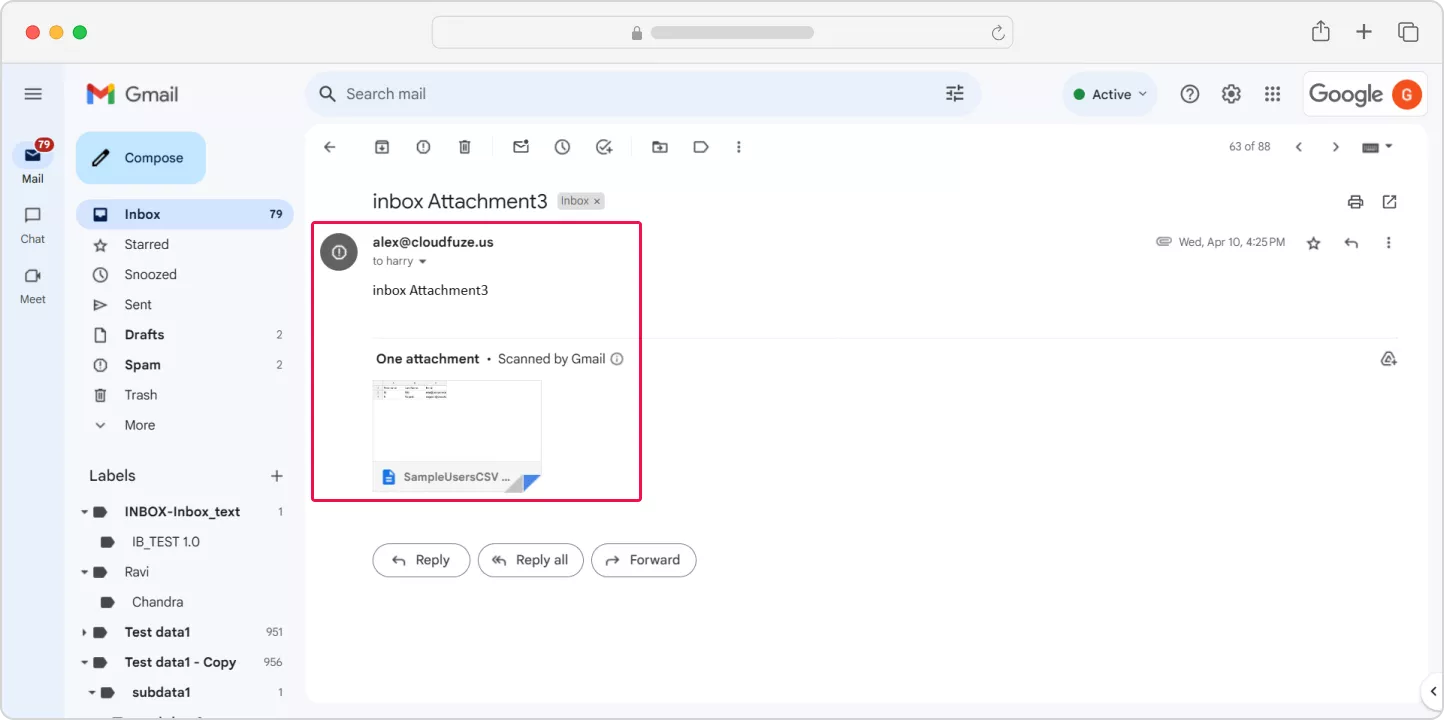The width and height of the screenshot is (1444, 720).
Task: Click the browser Share icon
Action: 1321,31
